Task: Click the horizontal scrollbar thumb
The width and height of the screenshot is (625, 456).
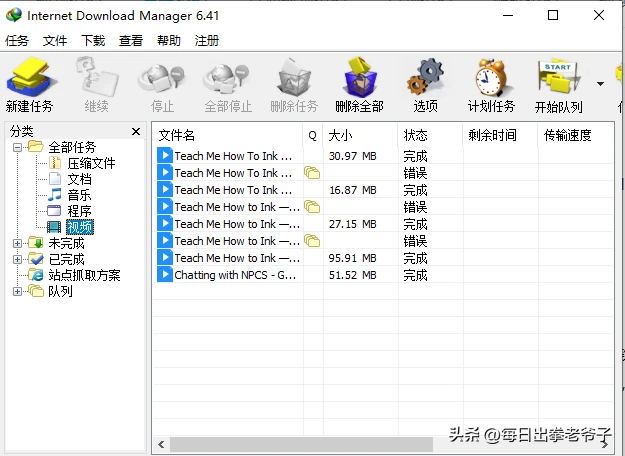Action: (x=301, y=444)
